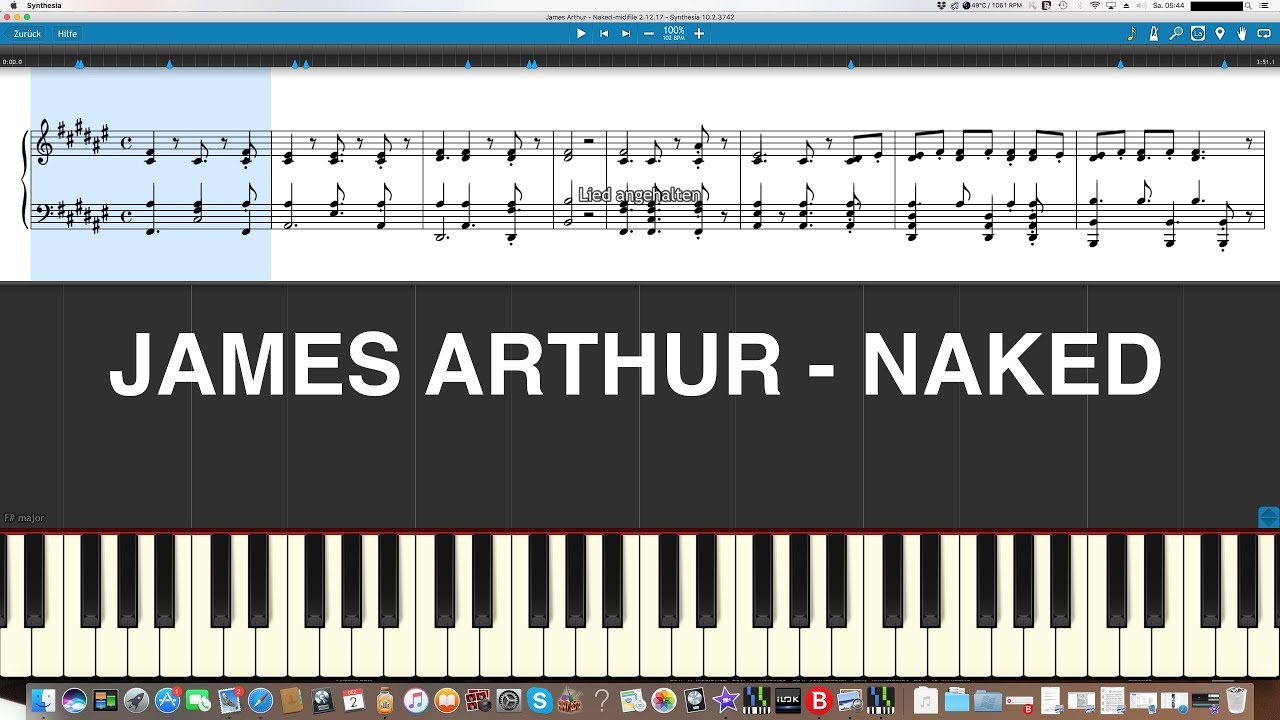
Task: Open Photos pinwheel icon in Dock
Action: [664, 701]
